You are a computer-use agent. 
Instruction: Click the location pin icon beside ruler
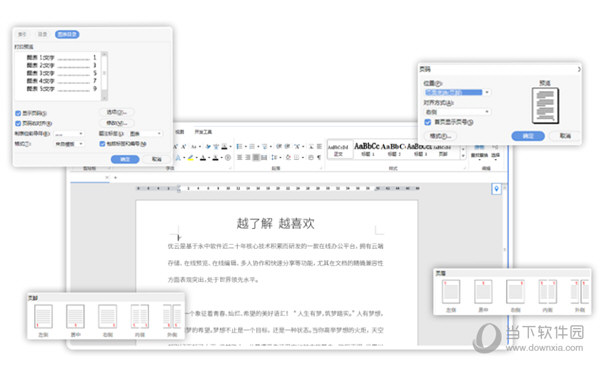(x=496, y=189)
